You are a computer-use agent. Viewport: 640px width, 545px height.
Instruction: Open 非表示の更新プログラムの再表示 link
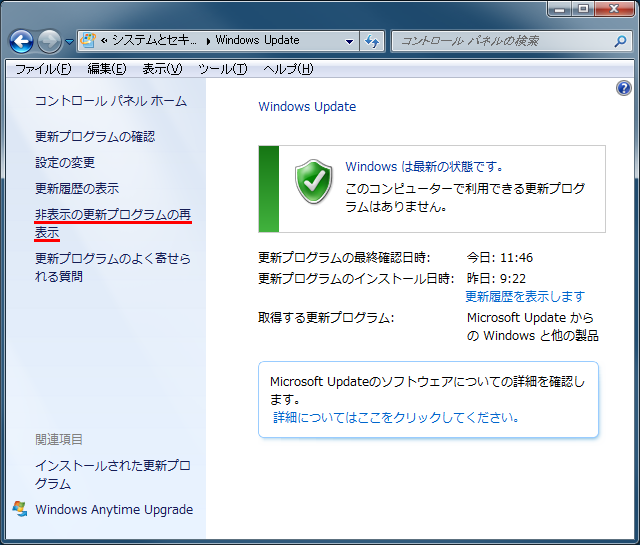pyautogui.click(x=112, y=215)
